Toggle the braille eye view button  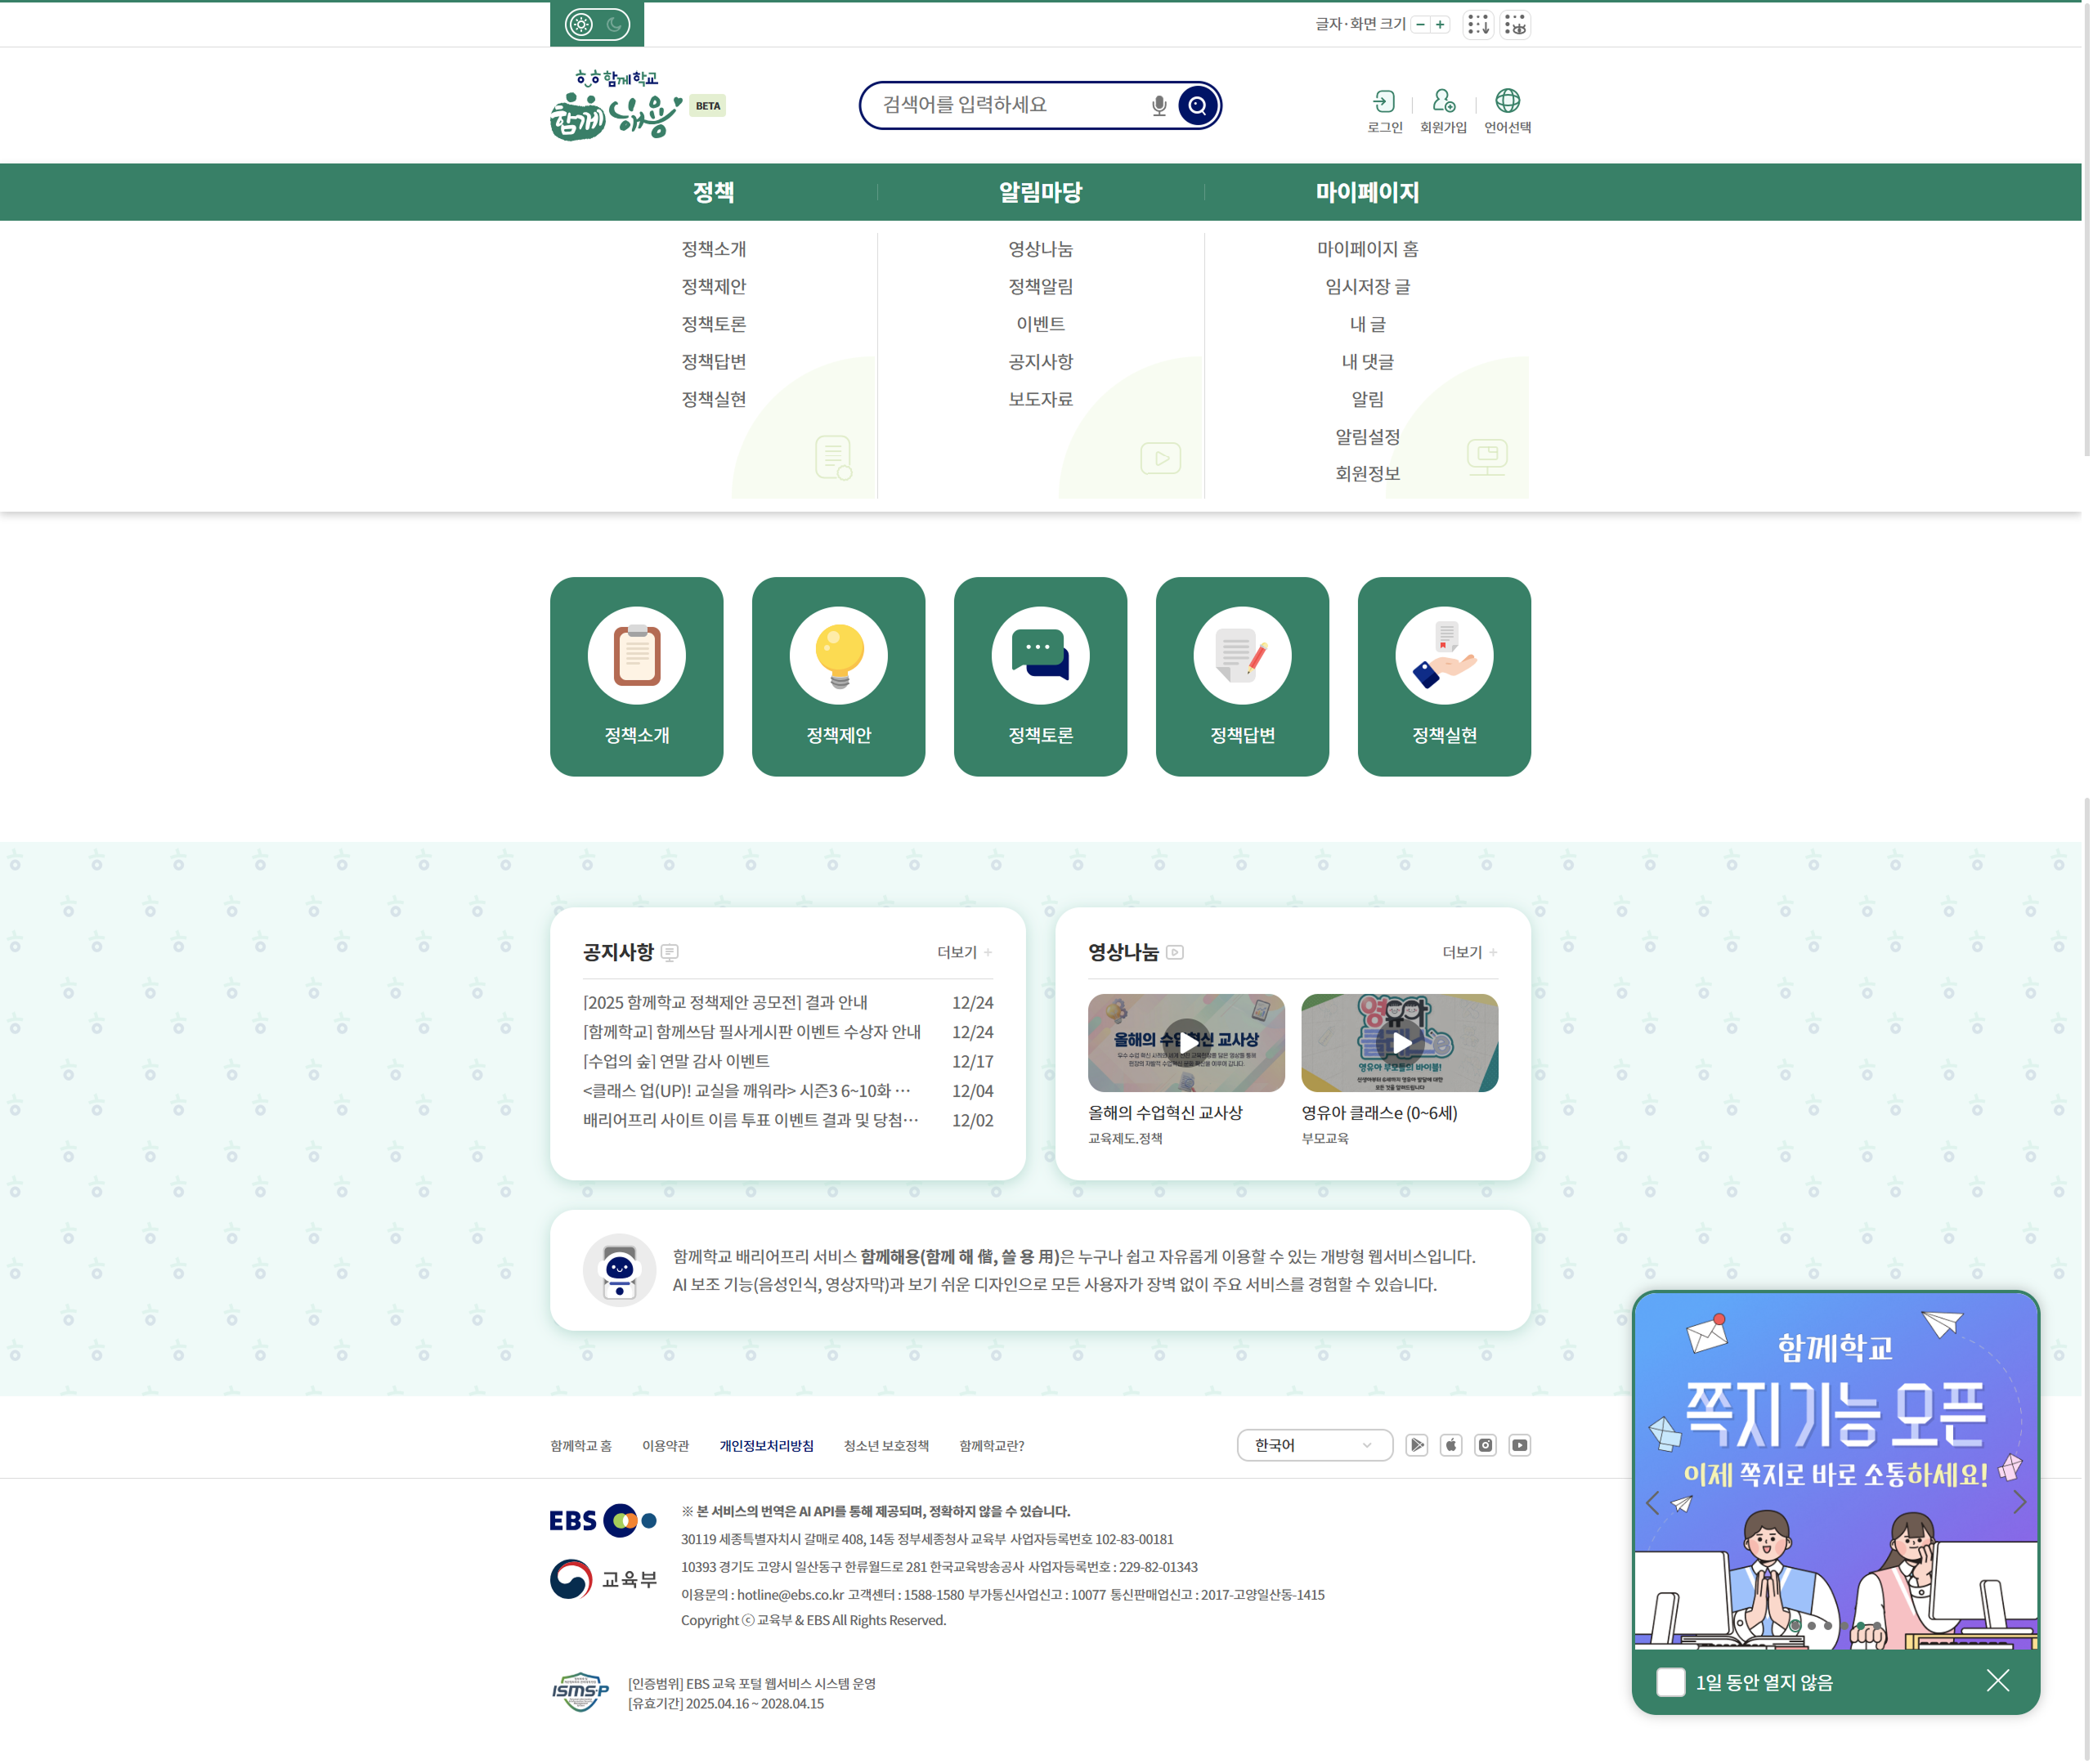pos(1516,24)
